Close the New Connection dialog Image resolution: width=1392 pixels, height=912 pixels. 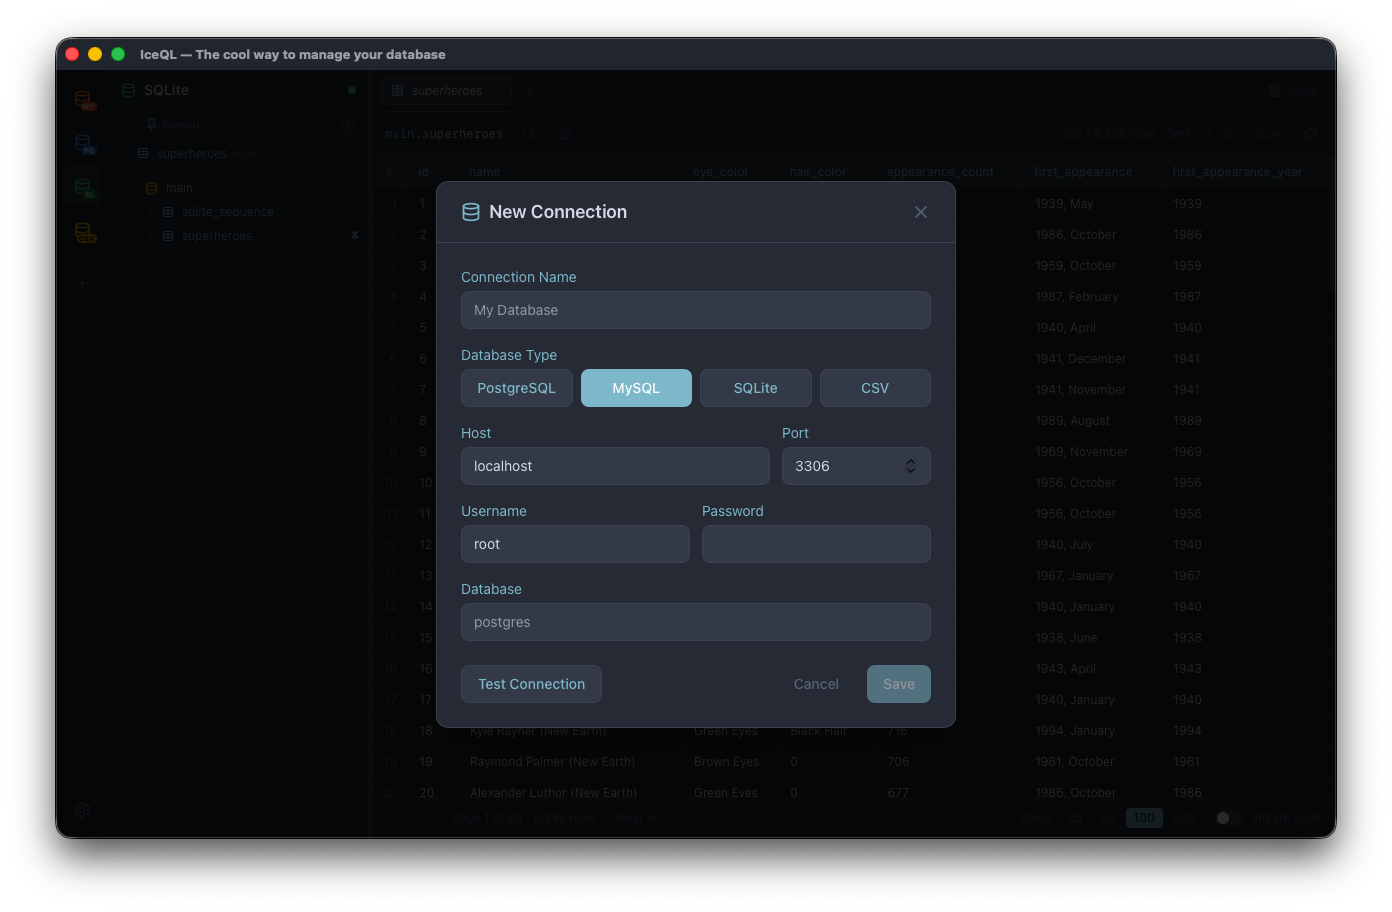(921, 212)
